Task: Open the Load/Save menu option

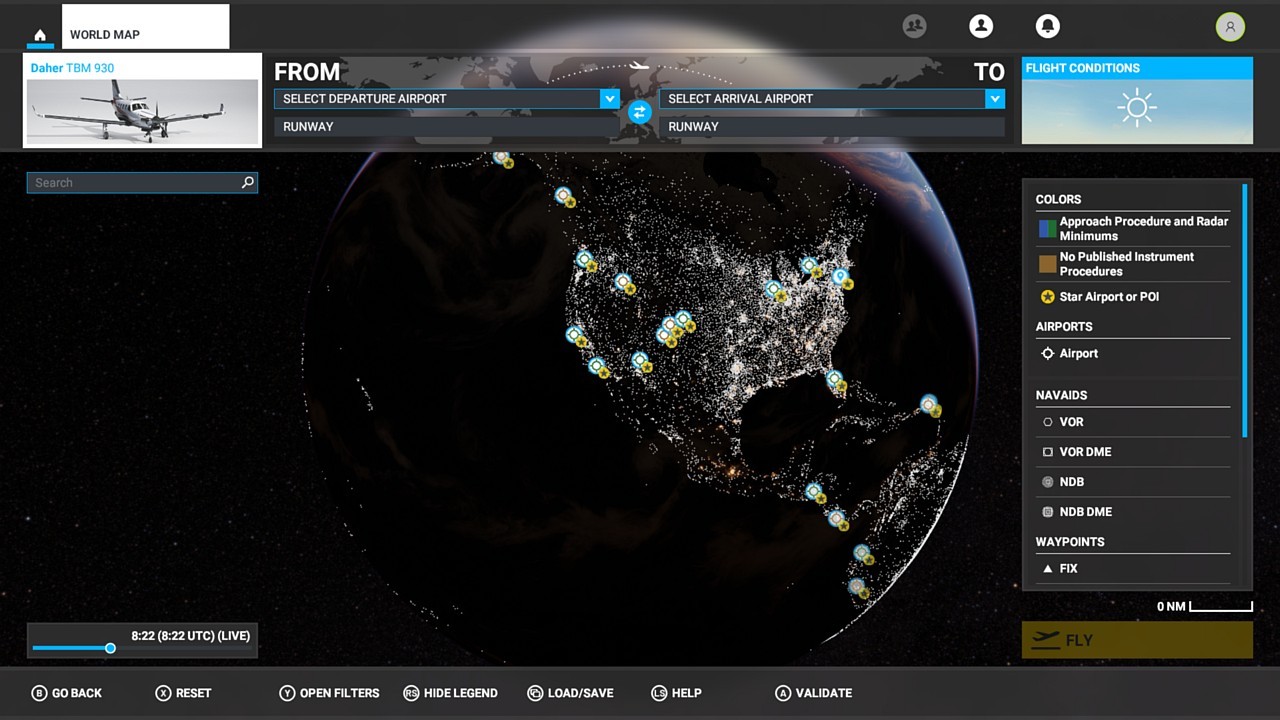Action: (x=570, y=693)
